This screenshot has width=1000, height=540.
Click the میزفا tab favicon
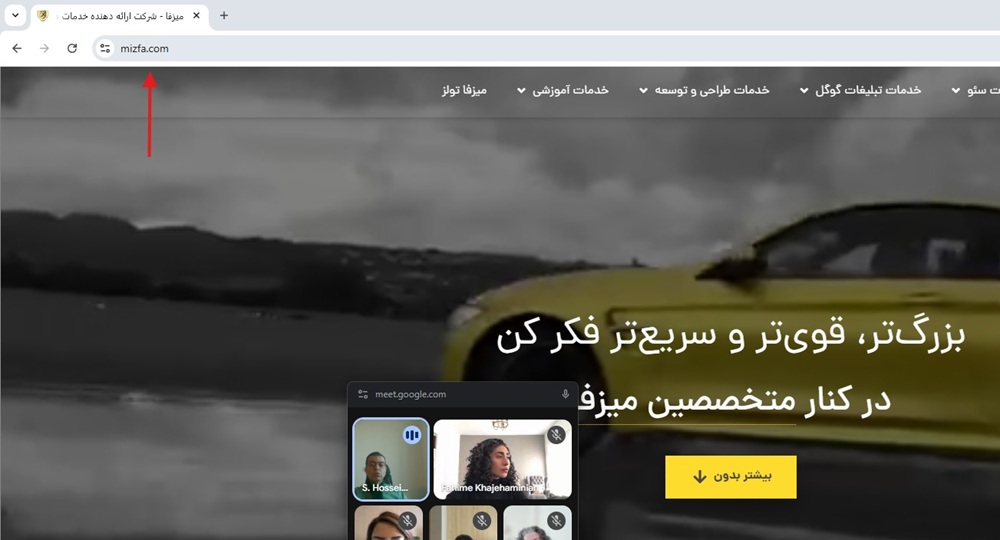[43, 15]
